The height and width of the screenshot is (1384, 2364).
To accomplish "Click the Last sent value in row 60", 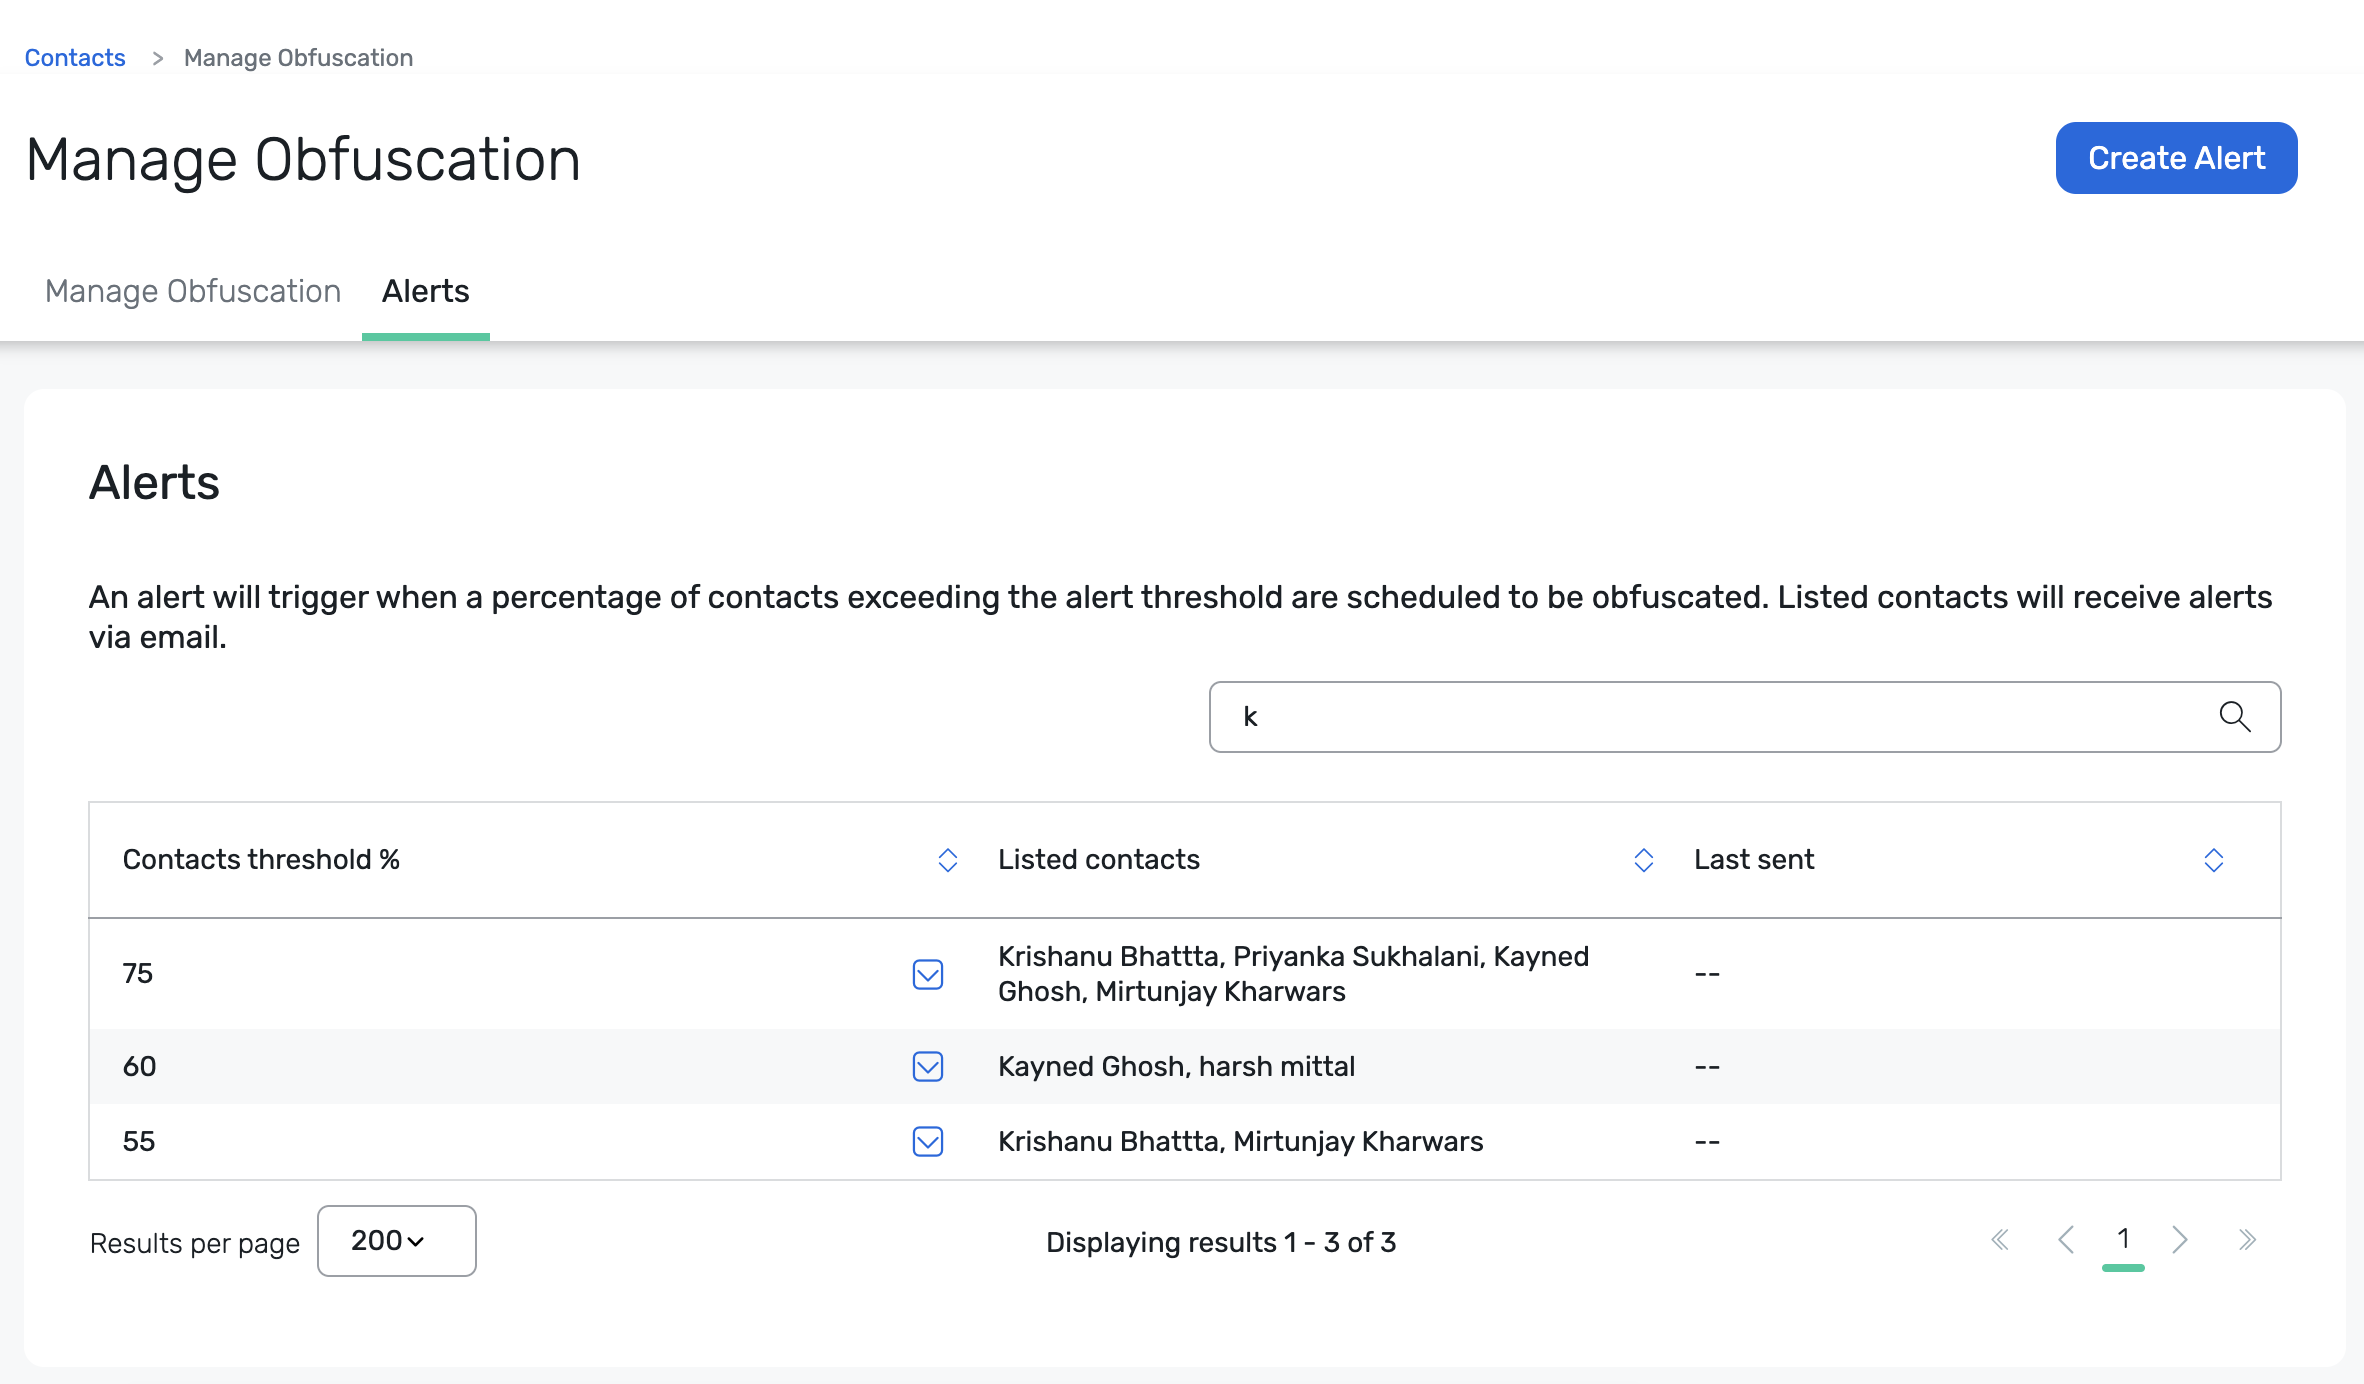I will (1707, 1066).
